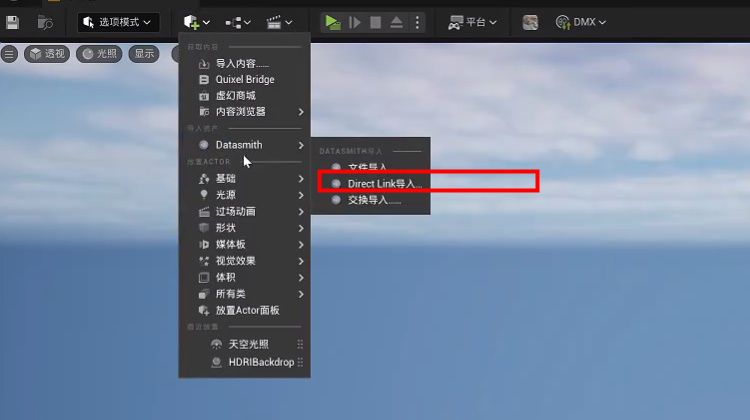
Task: Click the green Play button
Action: pyautogui.click(x=330, y=21)
